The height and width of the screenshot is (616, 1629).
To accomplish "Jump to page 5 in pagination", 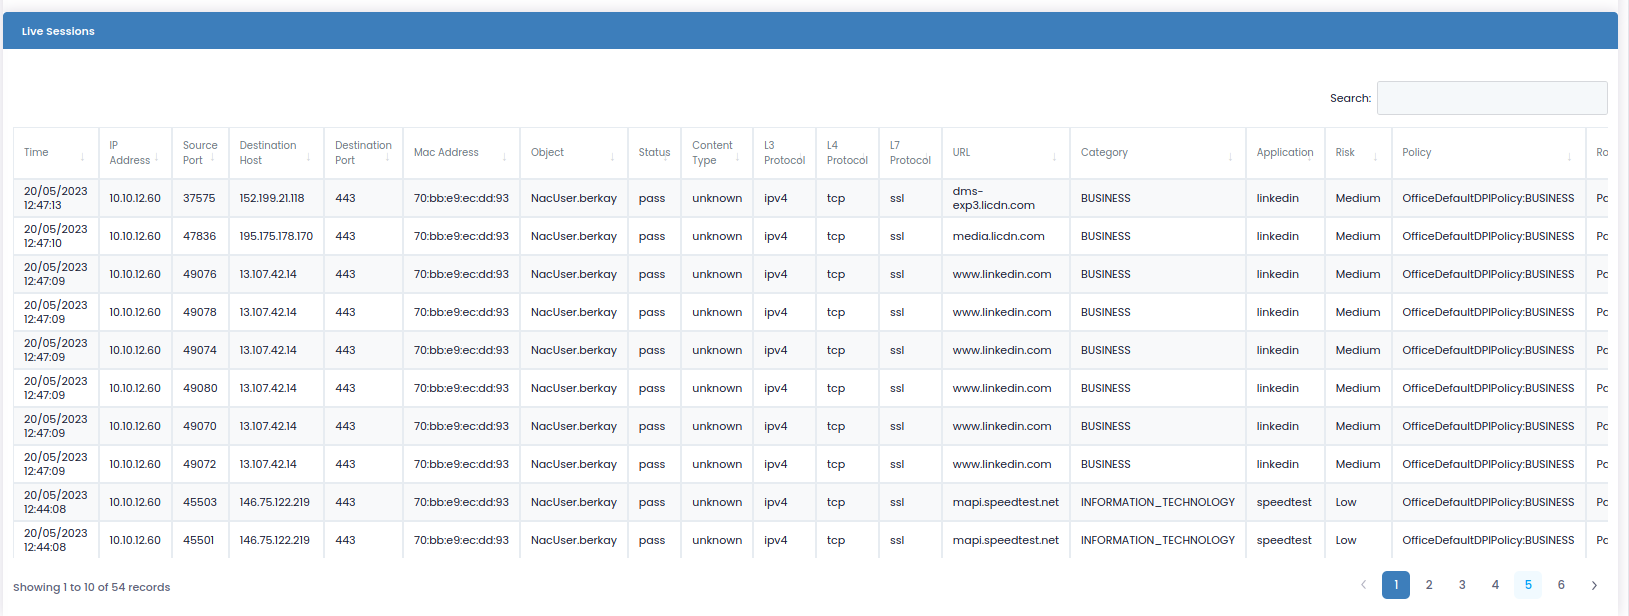I will pos(1528,585).
